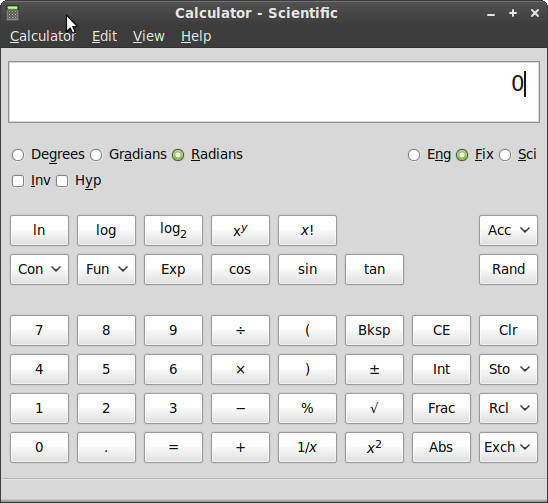This screenshot has height=503, width=548.
Task: Click the factorial x! button
Action: pyautogui.click(x=307, y=230)
